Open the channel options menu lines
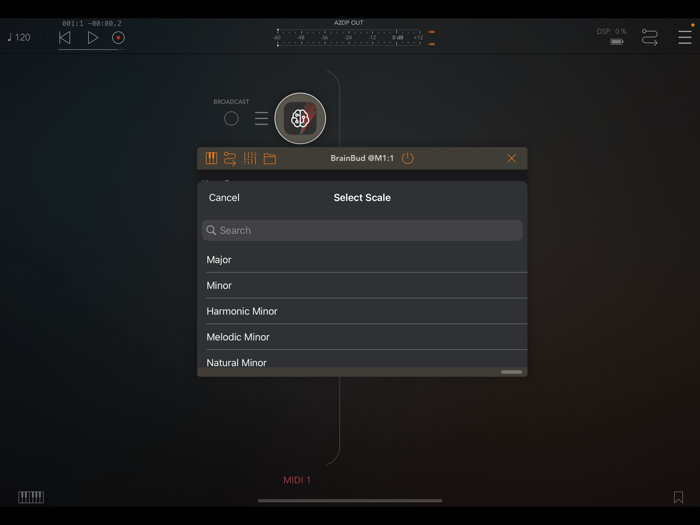 261,119
